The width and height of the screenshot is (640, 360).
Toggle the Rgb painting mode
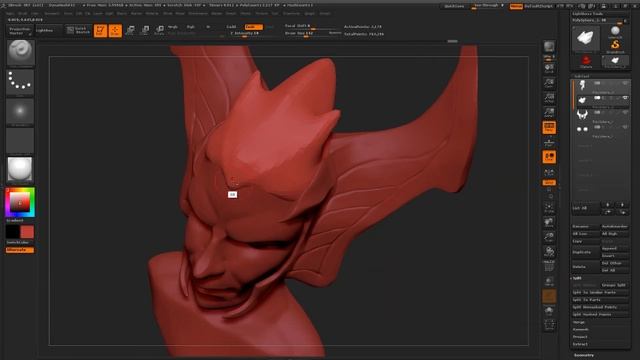tap(191, 27)
